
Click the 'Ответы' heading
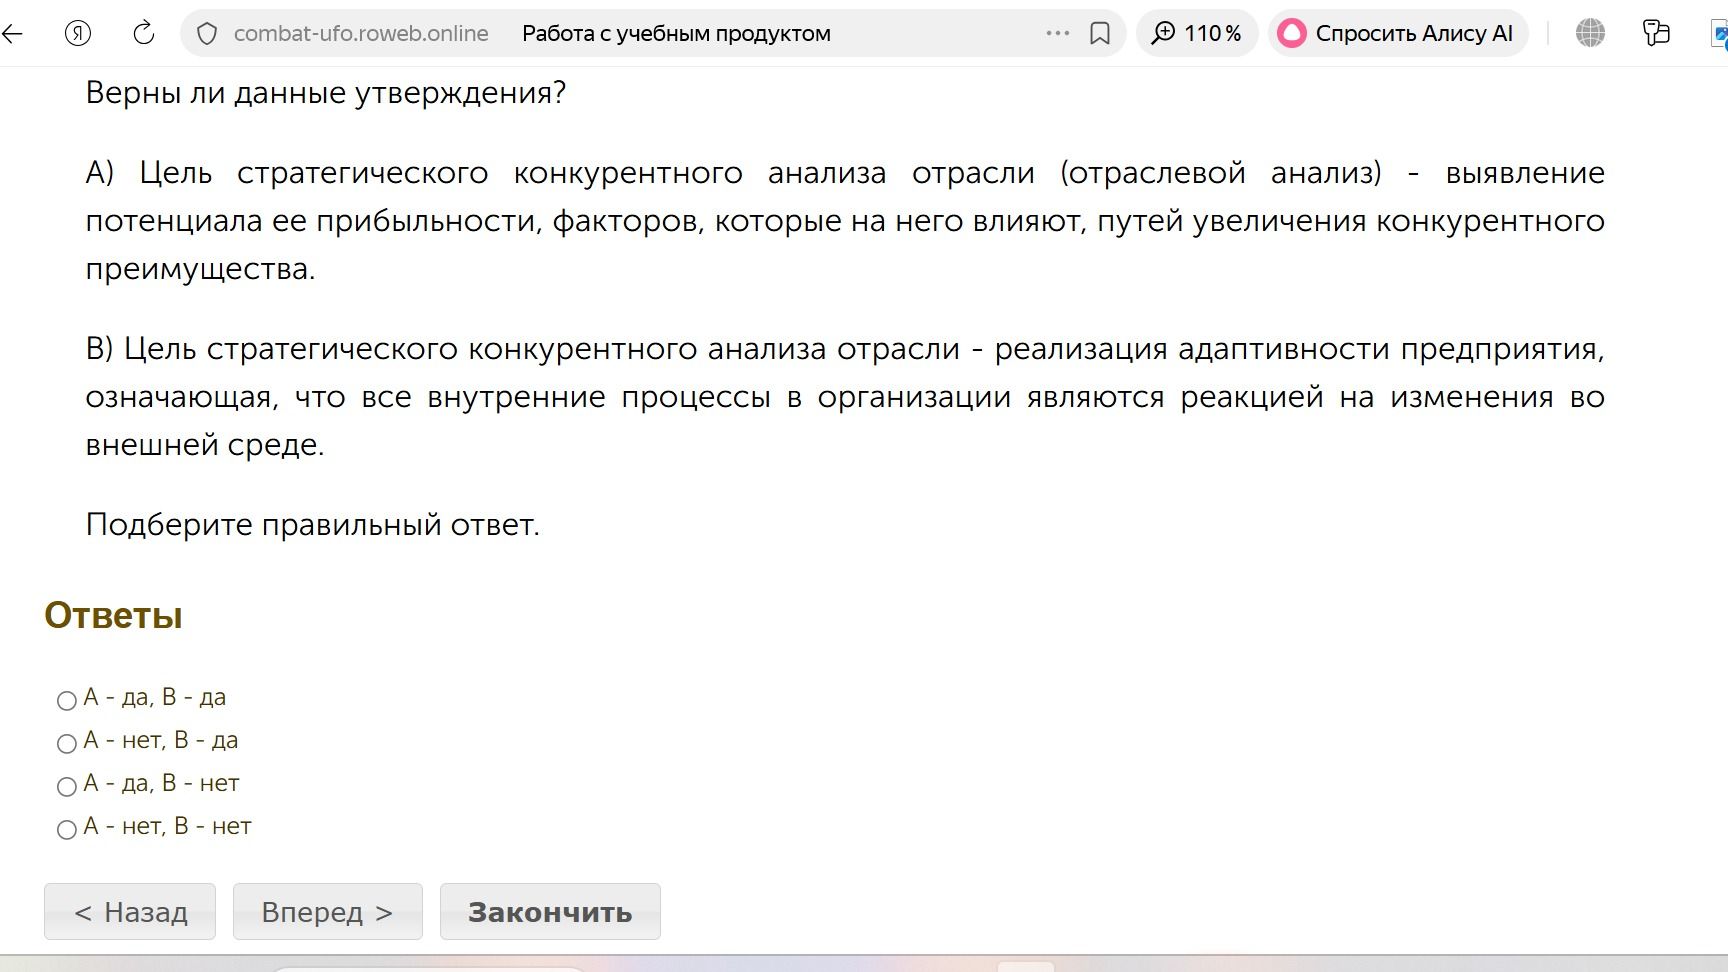point(113,615)
